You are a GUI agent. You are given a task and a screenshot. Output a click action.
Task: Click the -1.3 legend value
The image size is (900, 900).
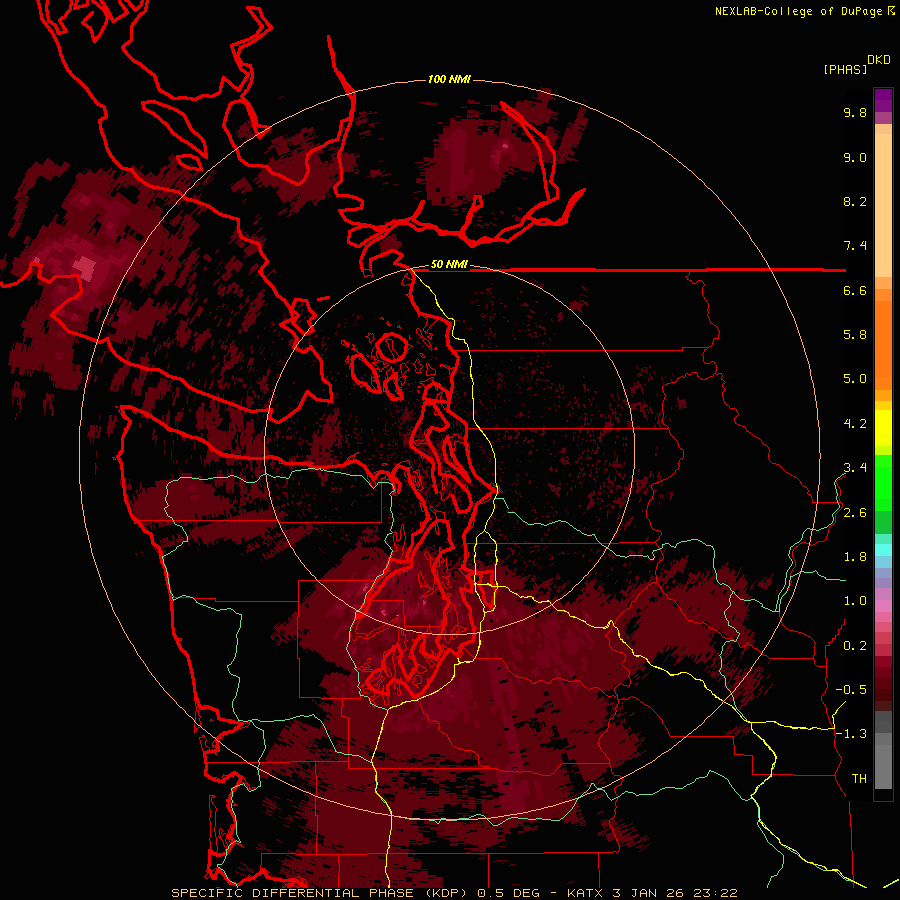(x=851, y=734)
